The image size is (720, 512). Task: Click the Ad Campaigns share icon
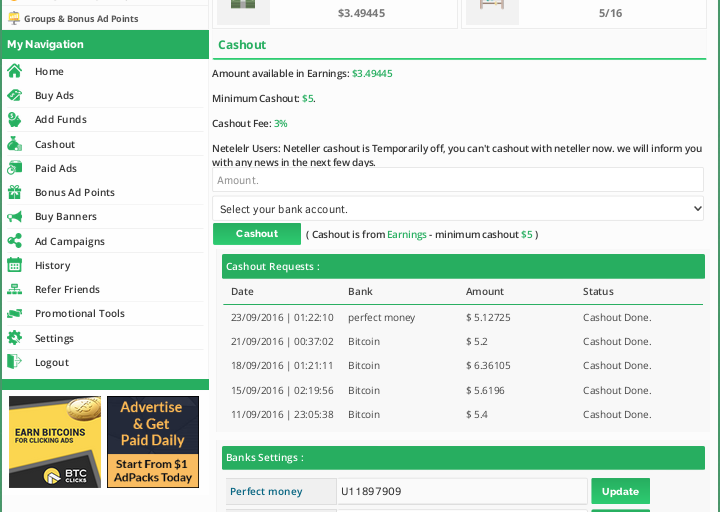click(14, 241)
